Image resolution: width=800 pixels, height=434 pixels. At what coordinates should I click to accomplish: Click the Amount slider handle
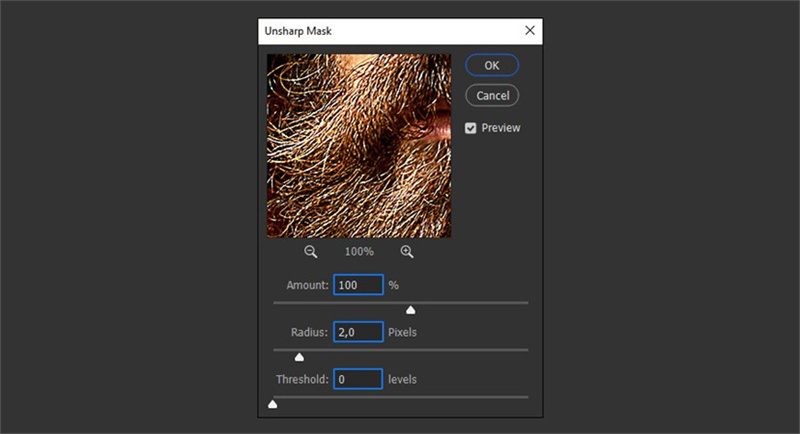(x=410, y=310)
